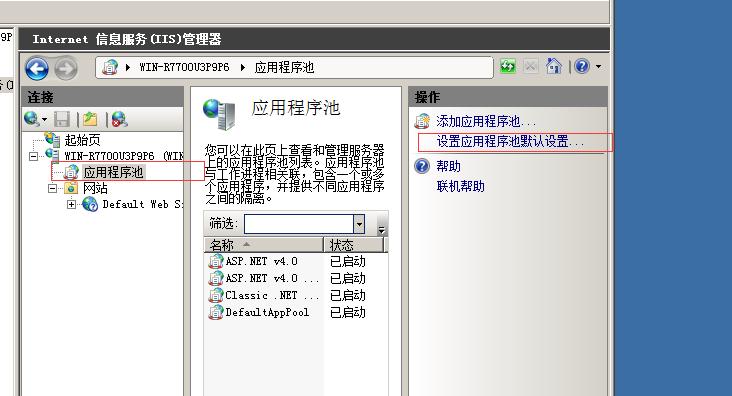
Task: Click 添加应用程序池 action link
Action: 486,121
